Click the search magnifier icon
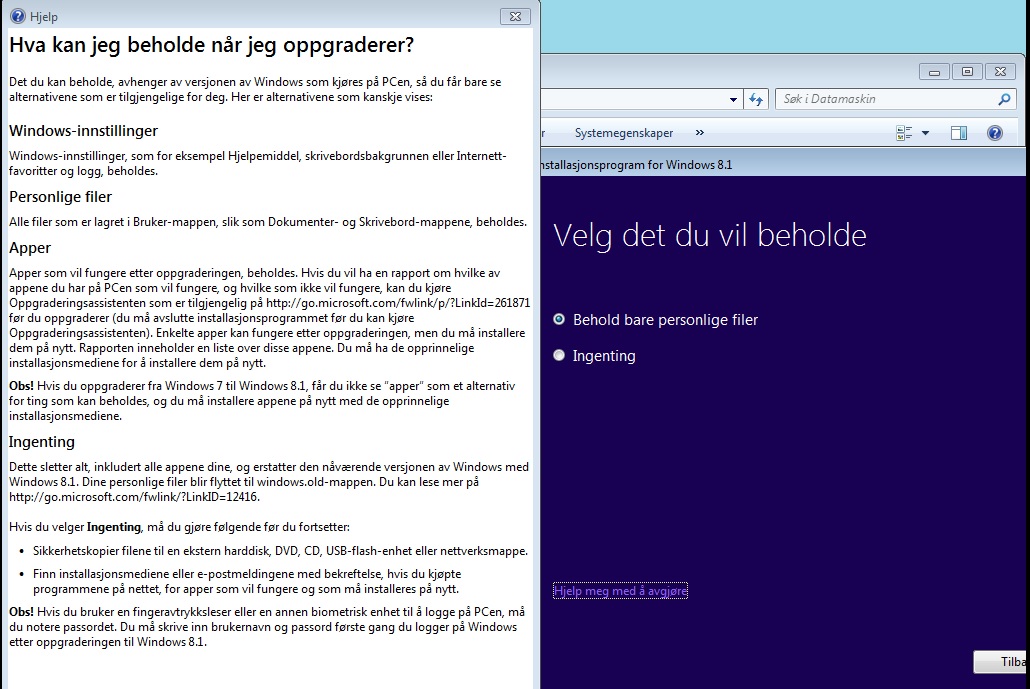This screenshot has width=1030, height=689. 1004,99
